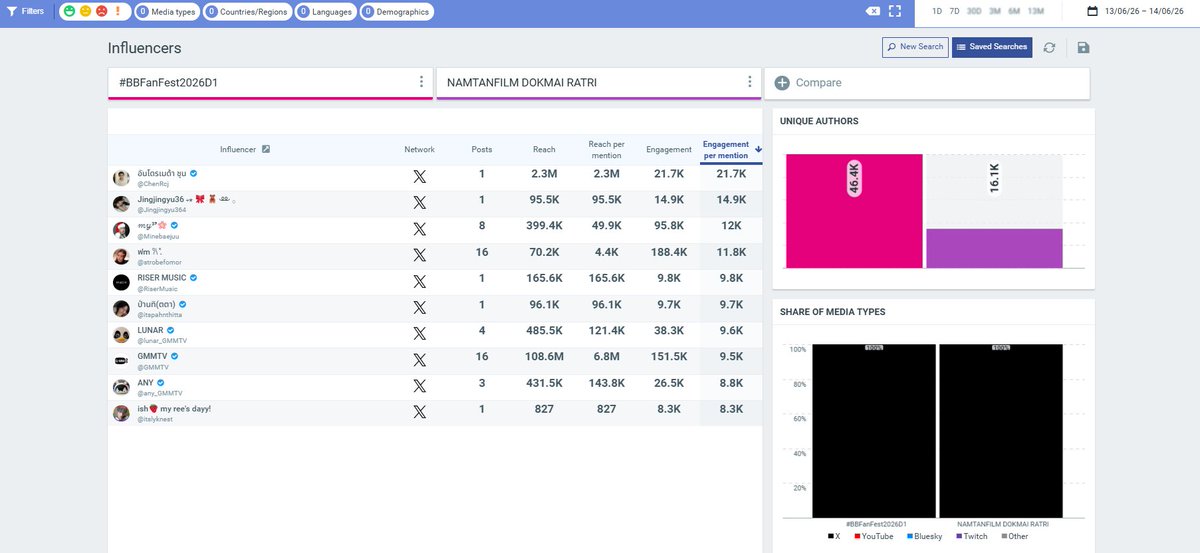The image size is (1200, 553).
Task: Filter by negative red face sentiment
Action: click(x=101, y=12)
